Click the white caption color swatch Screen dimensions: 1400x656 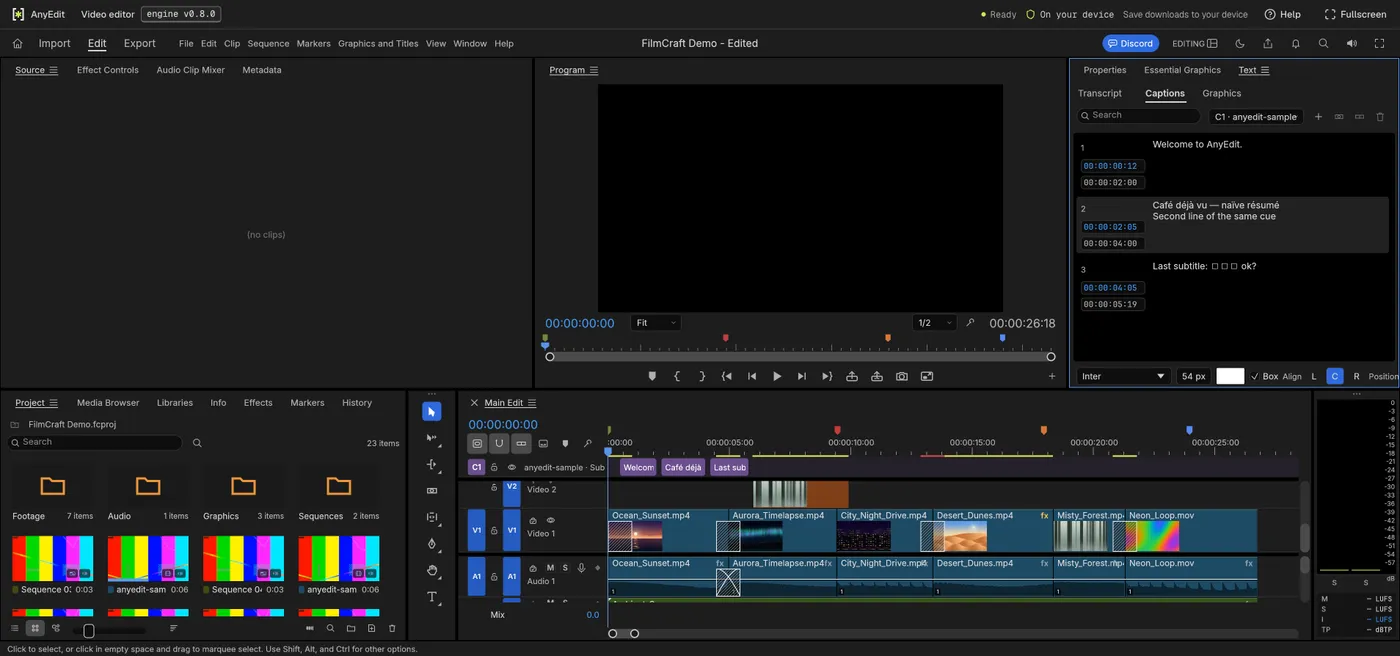[x=1230, y=376]
